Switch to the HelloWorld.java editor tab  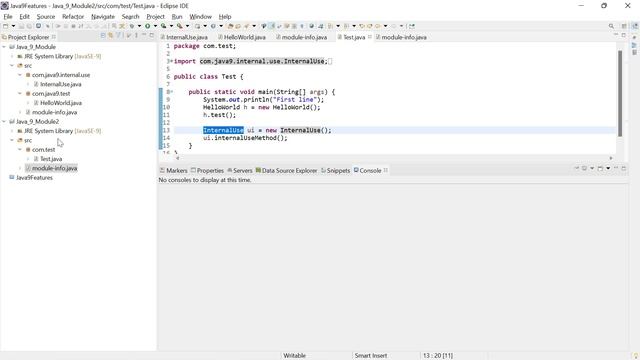click(242, 37)
